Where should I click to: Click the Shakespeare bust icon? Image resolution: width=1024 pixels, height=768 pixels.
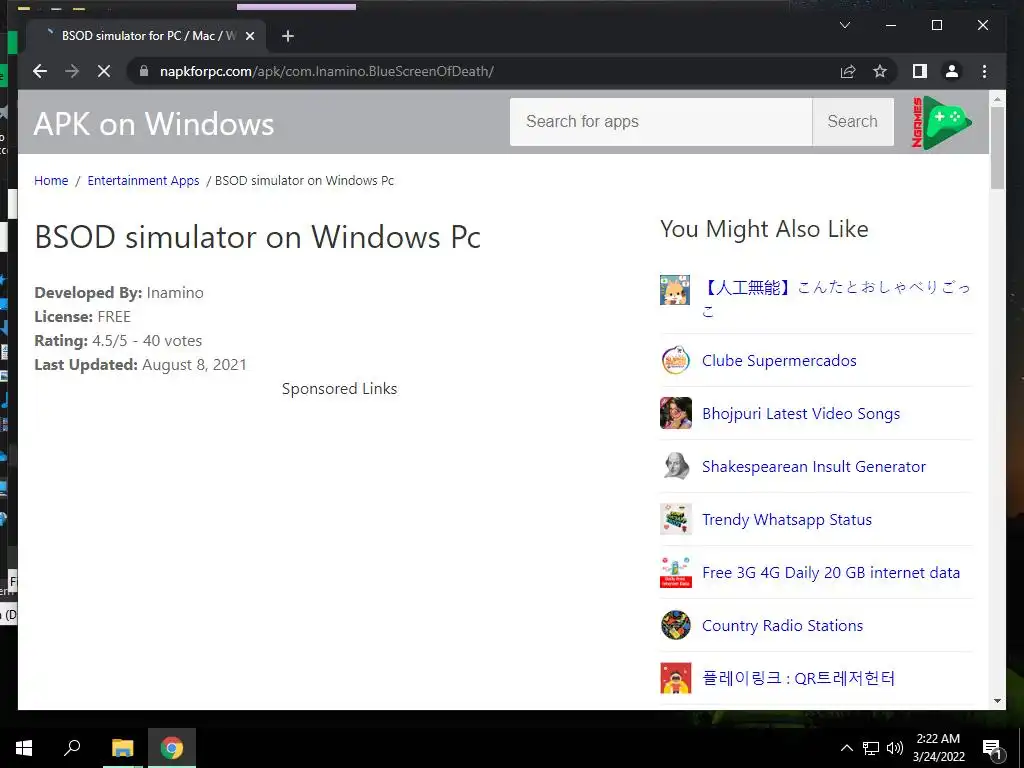point(675,466)
